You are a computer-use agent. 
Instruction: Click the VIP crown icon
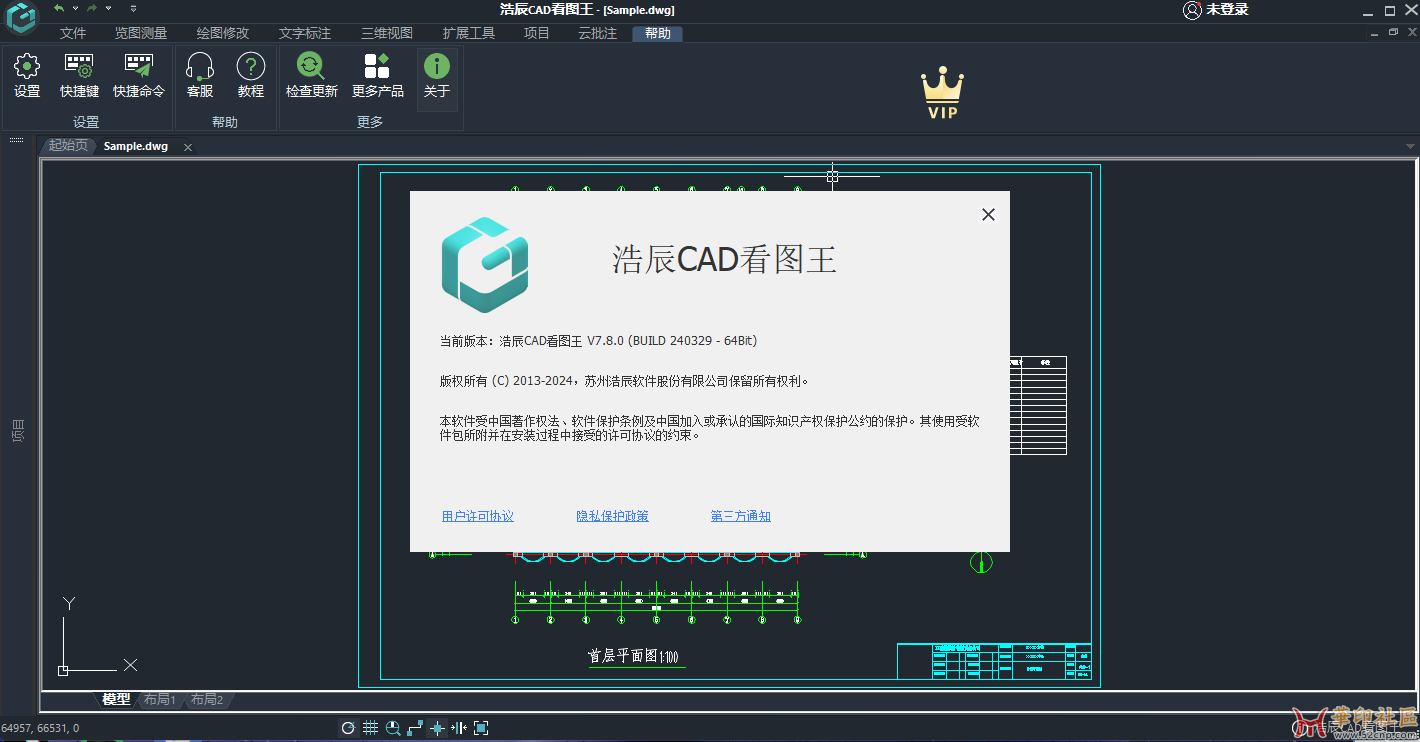pos(942,94)
